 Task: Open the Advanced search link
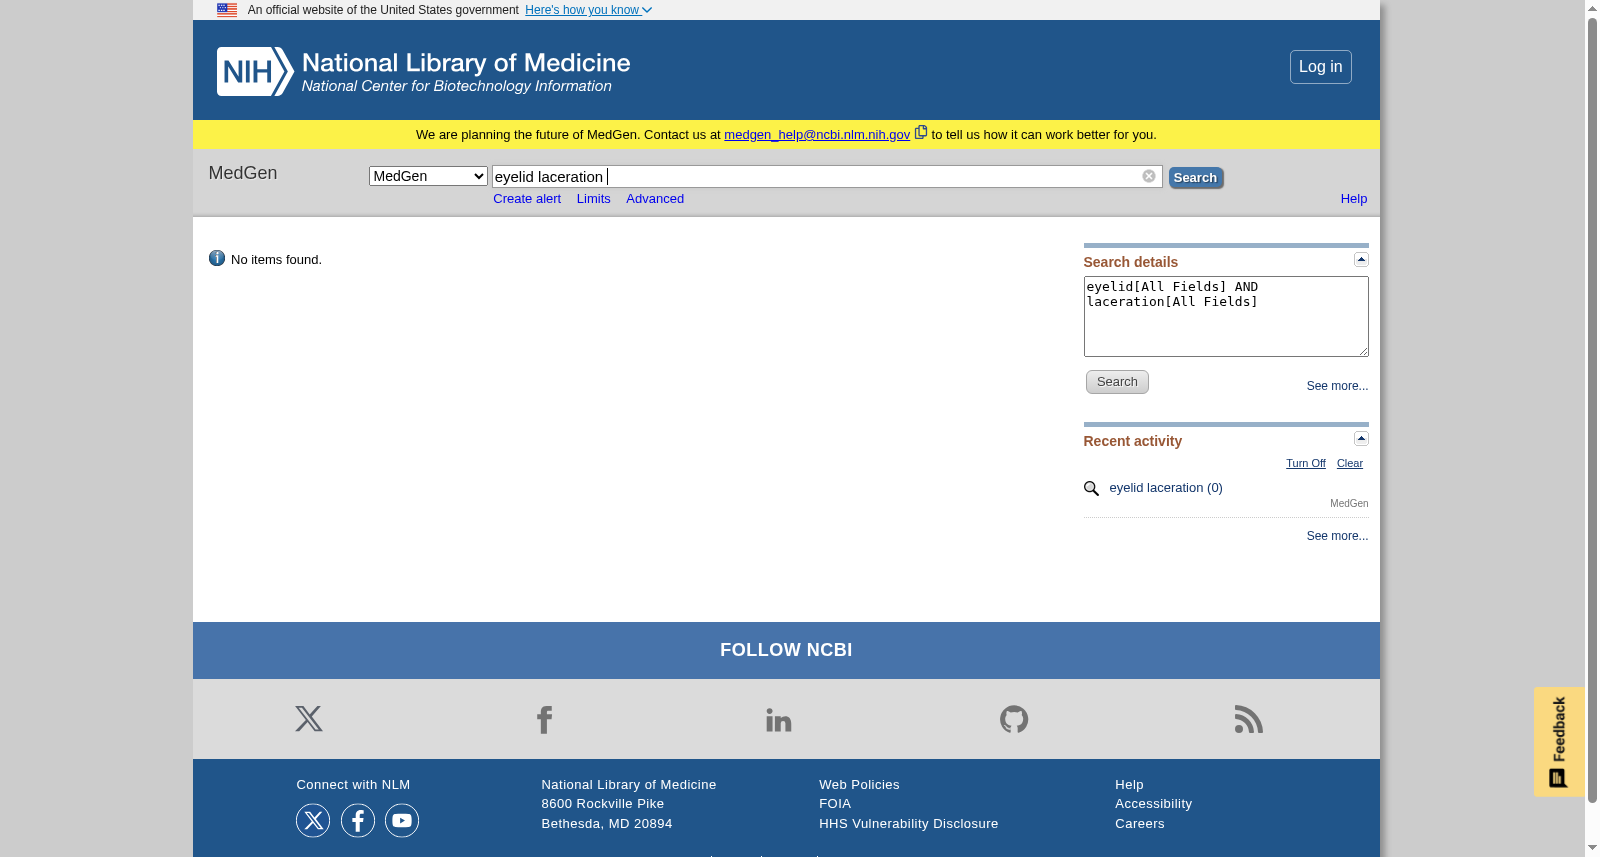[x=655, y=199]
